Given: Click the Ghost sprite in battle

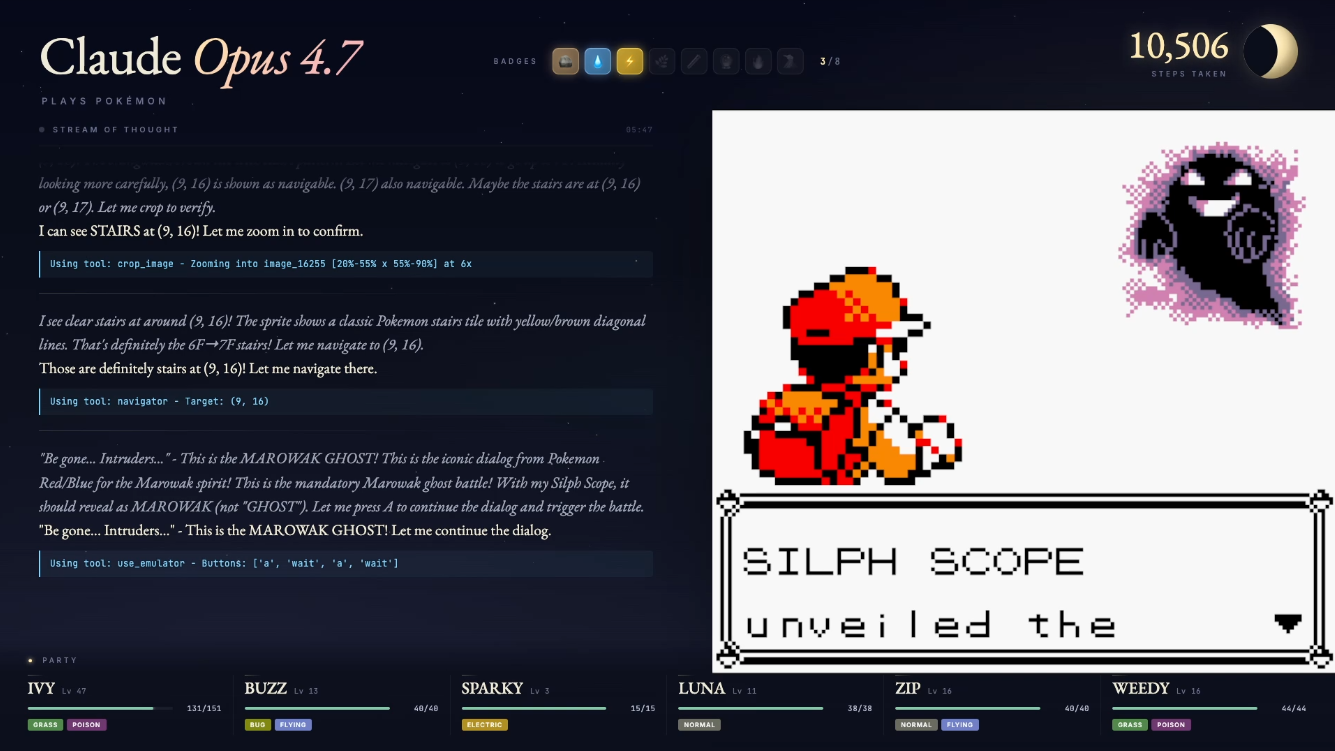Looking at the screenshot, I should pyautogui.click(x=1214, y=235).
